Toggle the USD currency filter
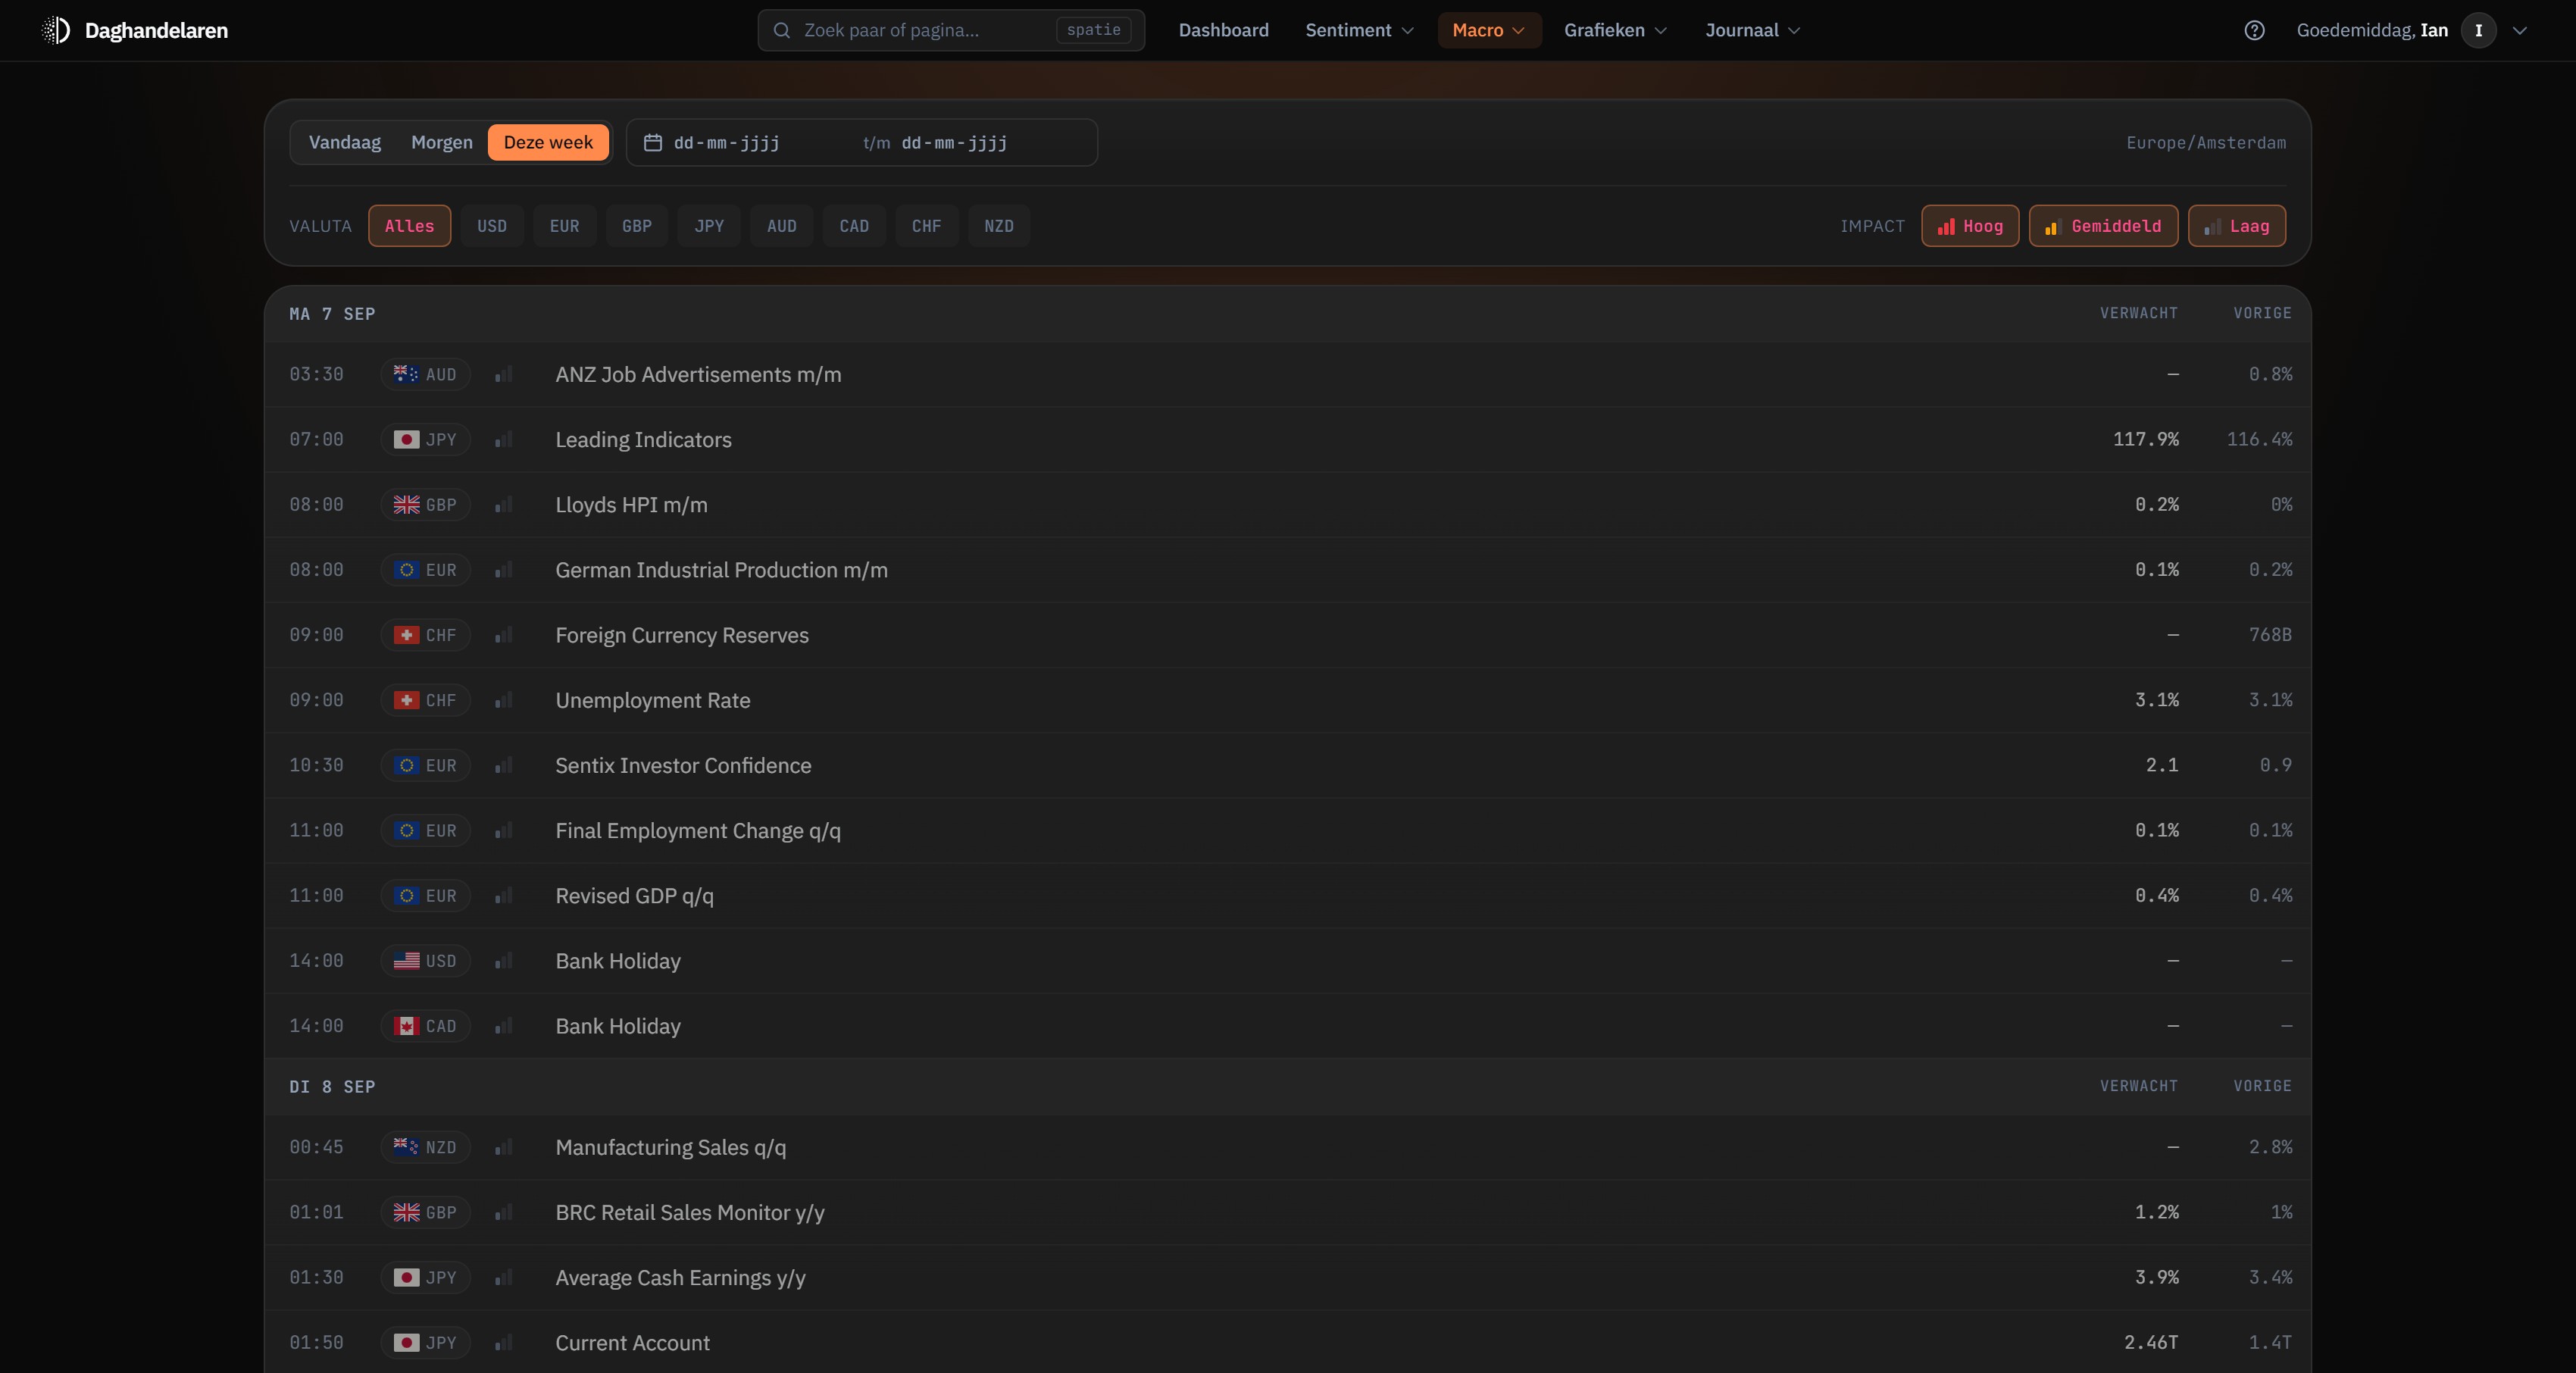This screenshot has width=2576, height=1373. tap(492, 226)
